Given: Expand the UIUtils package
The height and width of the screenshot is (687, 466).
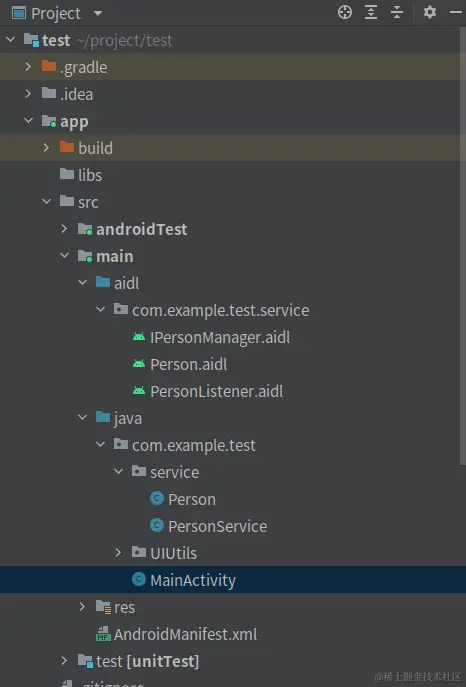Looking at the screenshot, I should 118,553.
